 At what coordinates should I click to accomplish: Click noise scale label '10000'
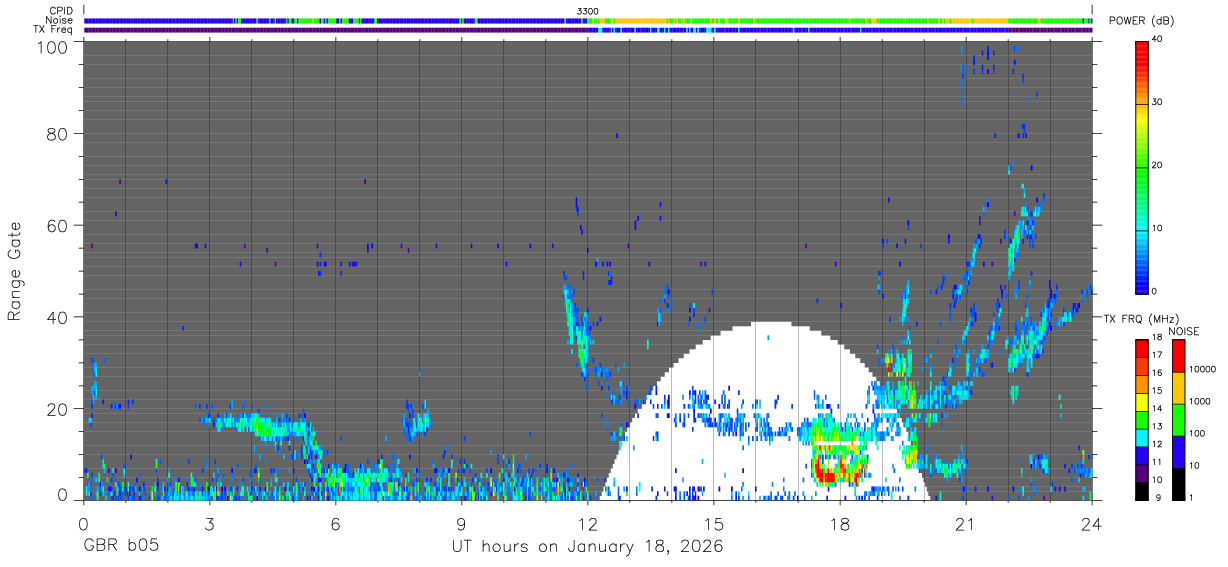click(1203, 369)
